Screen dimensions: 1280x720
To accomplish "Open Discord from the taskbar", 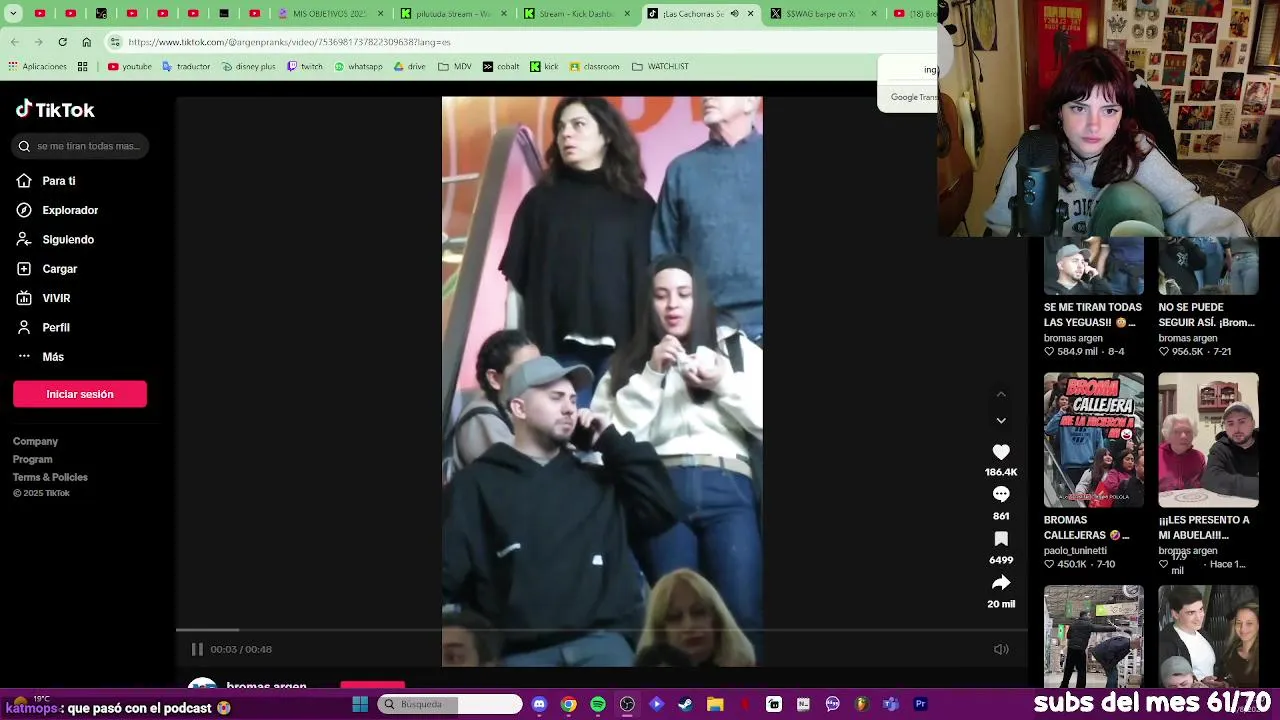I will point(539,704).
